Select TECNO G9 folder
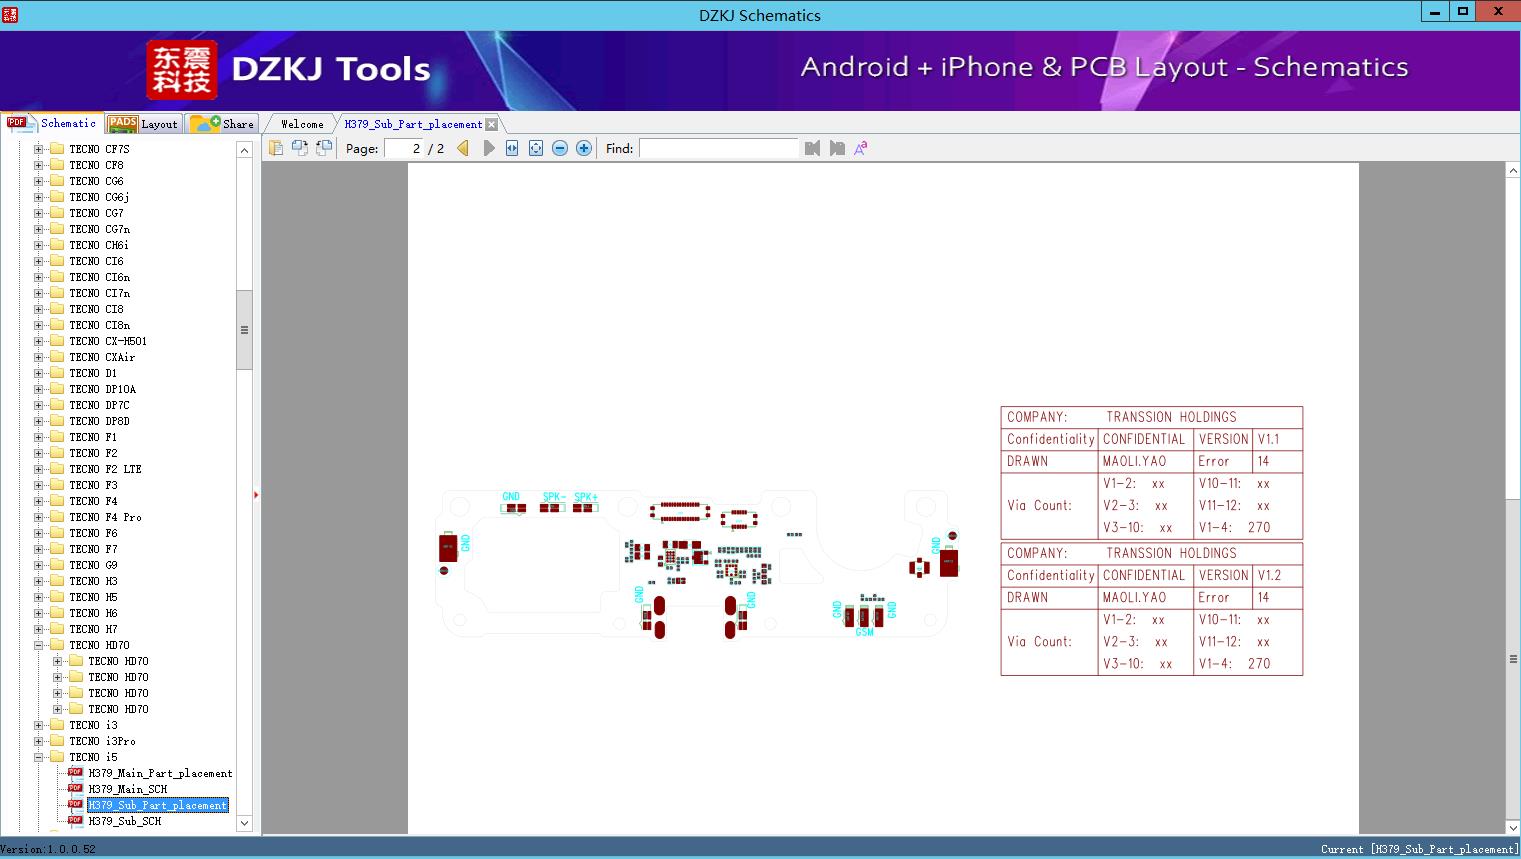Image resolution: width=1521 pixels, height=859 pixels. 93,565
